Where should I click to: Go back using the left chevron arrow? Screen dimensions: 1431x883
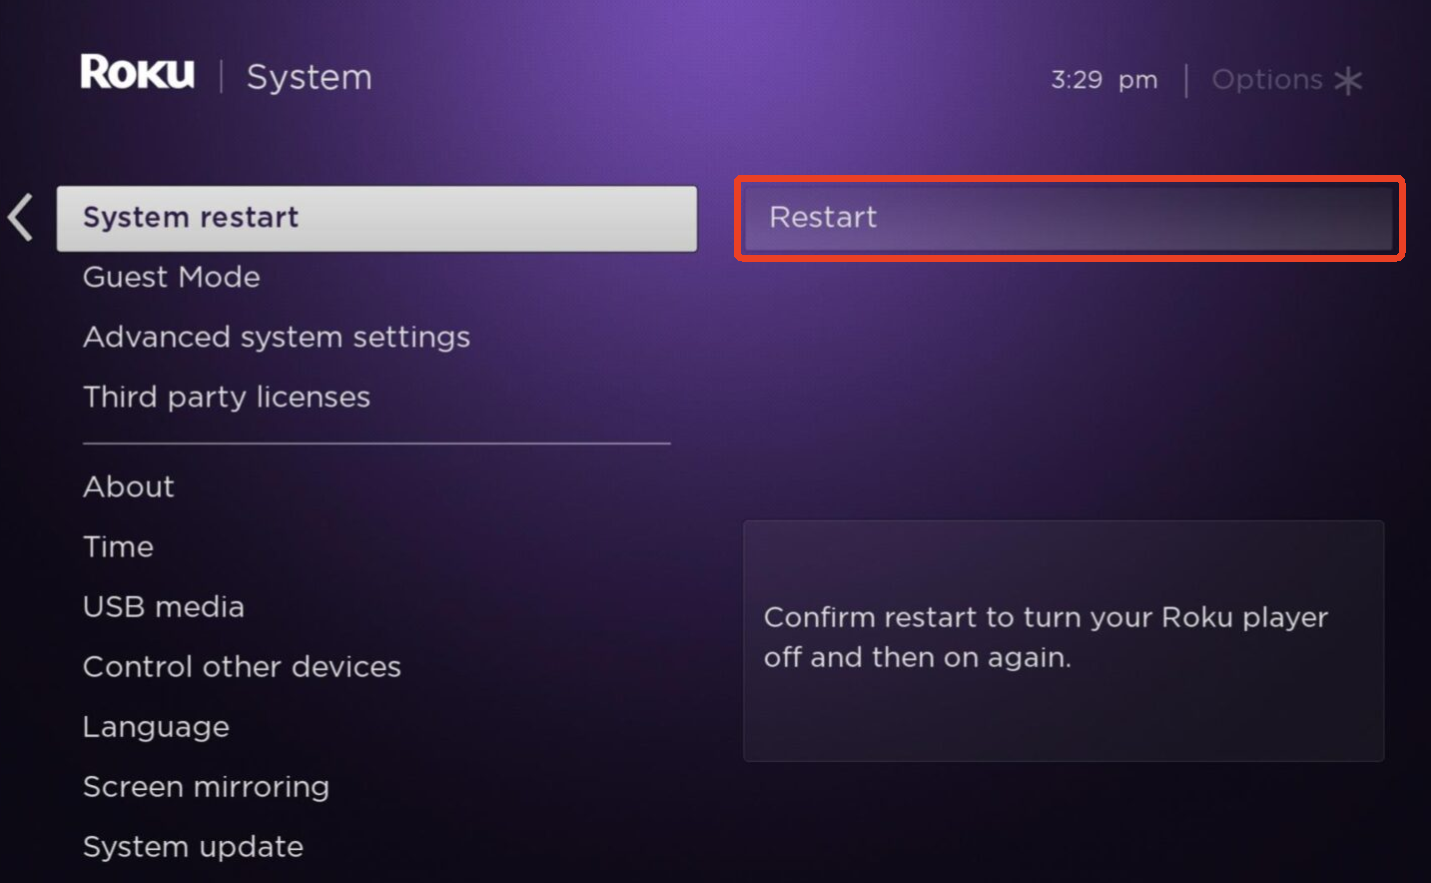click(x=21, y=217)
